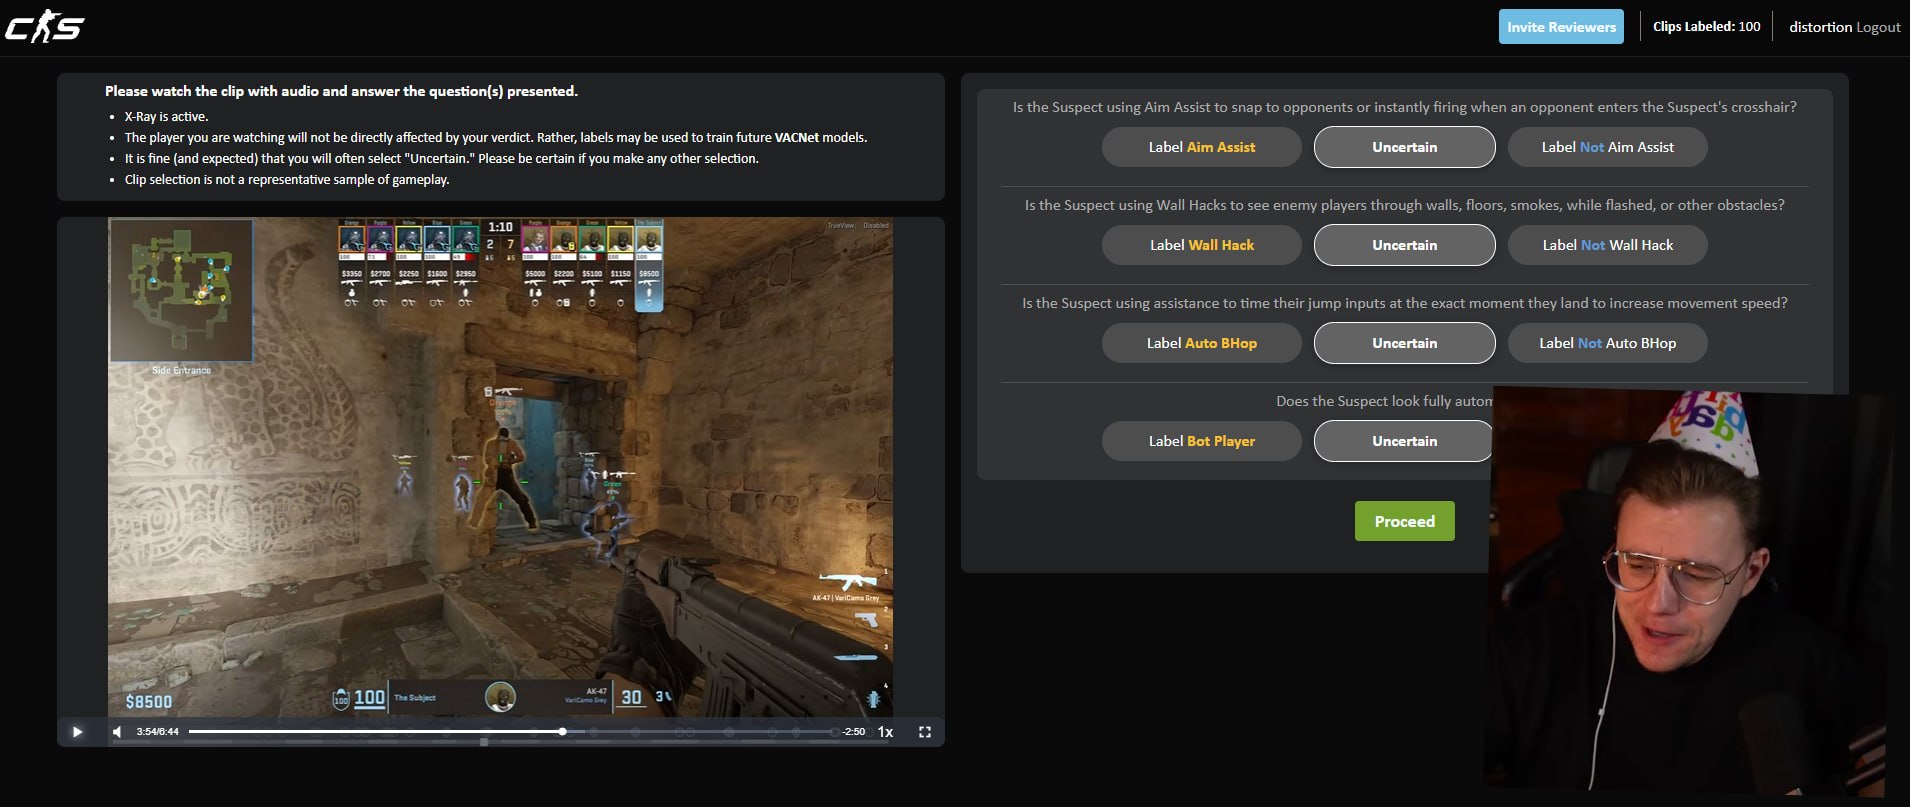The width and height of the screenshot is (1910, 807).
Task: Click the Wall Hacks question text
Action: point(1404,205)
